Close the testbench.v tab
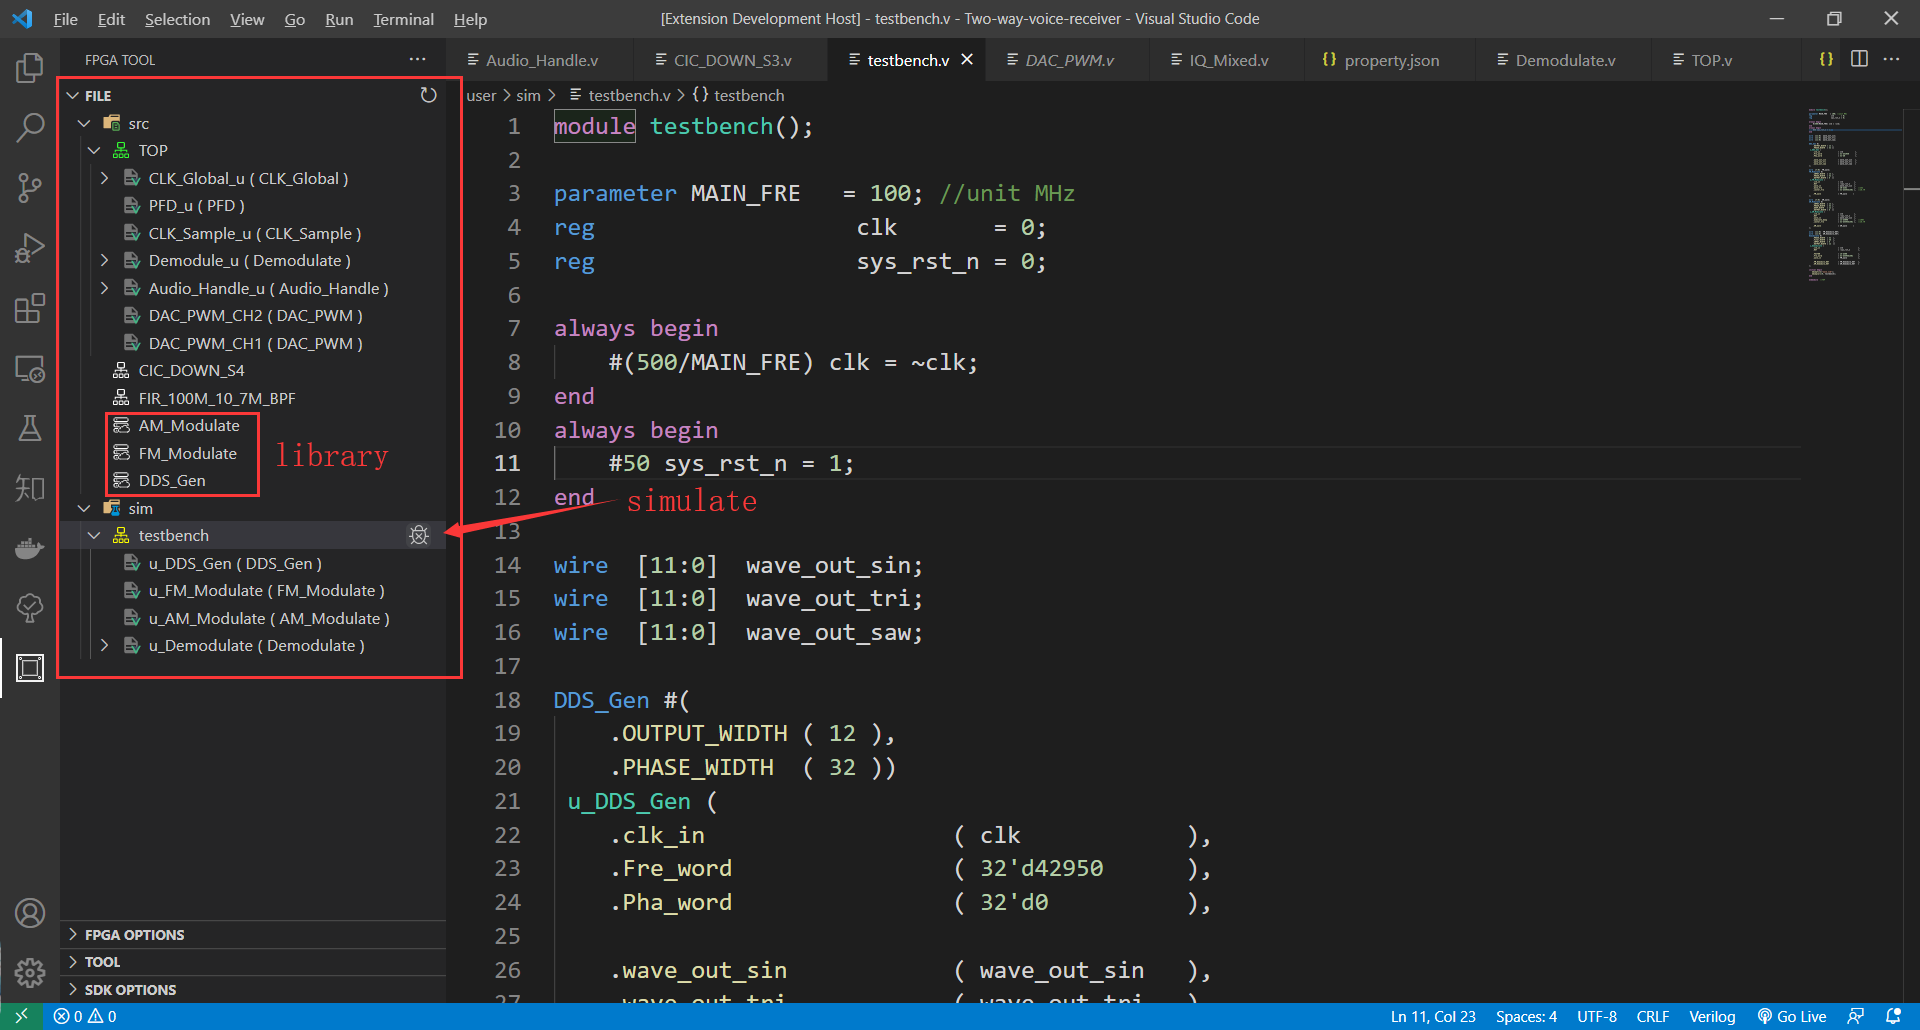Screen dimensions: 1920x1030 click(967, 60)
